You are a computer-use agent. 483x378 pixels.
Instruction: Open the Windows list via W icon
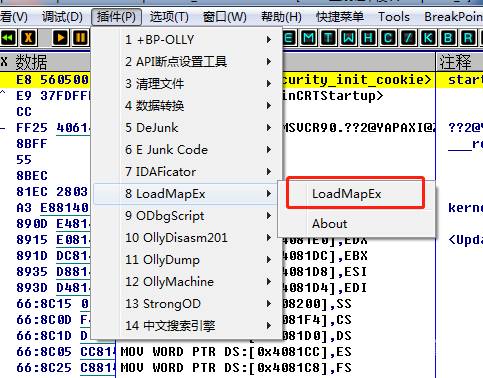click(348, 38)
